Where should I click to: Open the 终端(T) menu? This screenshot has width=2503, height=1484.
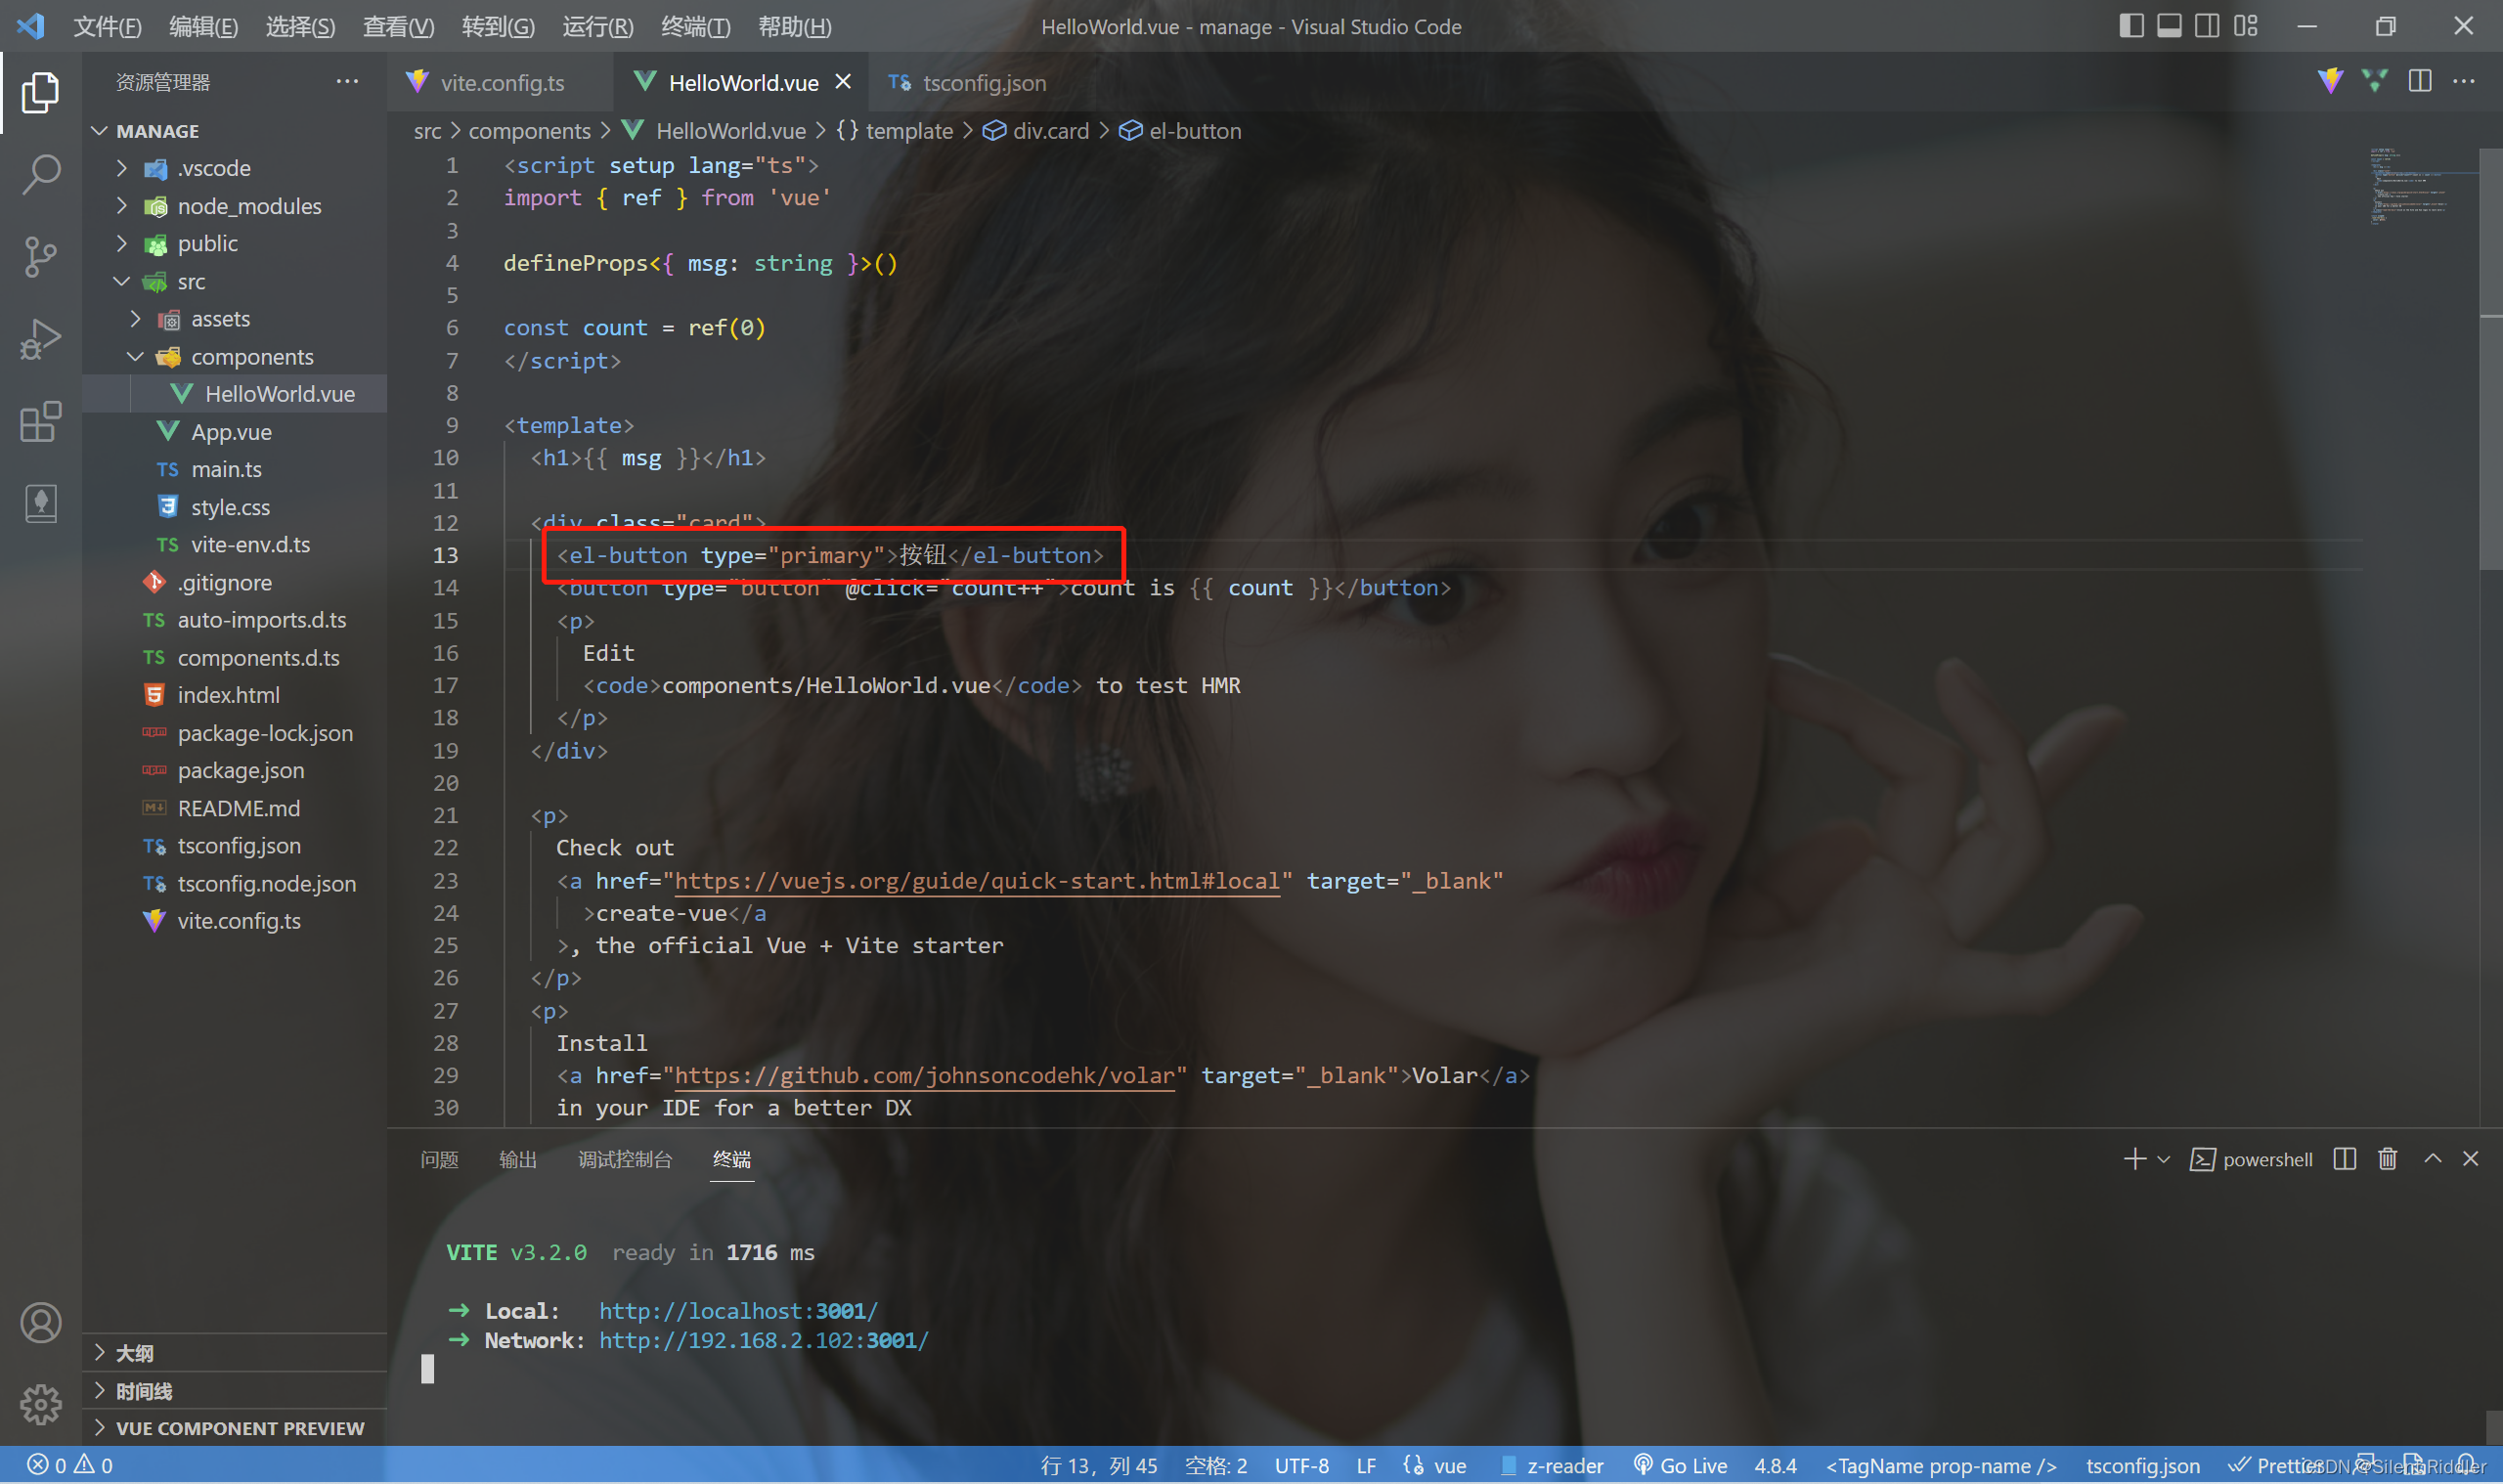(696, 27)
